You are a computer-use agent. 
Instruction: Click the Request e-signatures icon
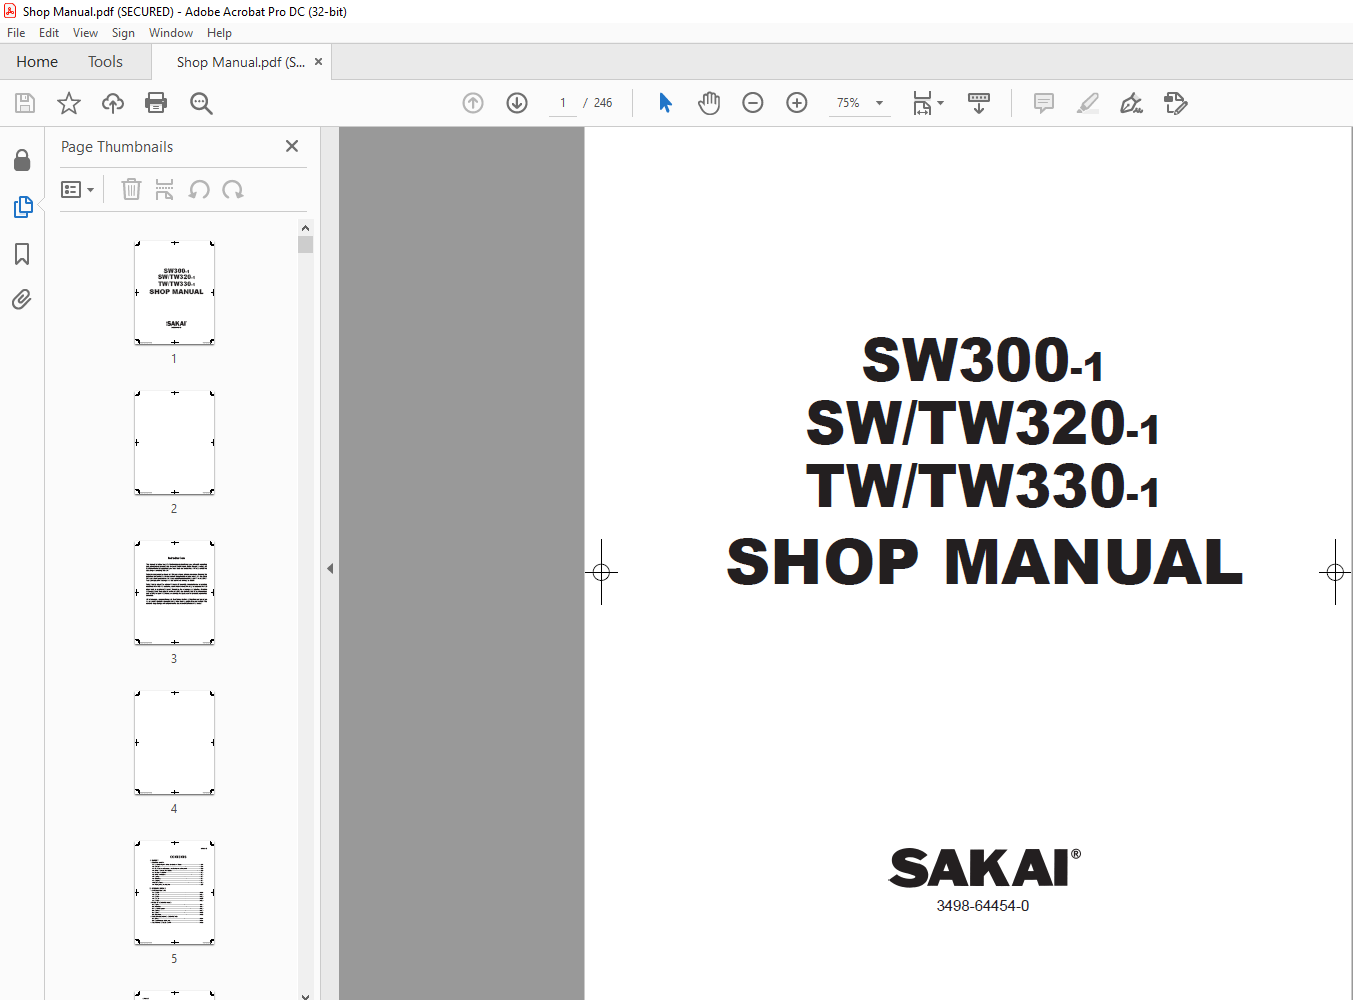coord(1176,103)
